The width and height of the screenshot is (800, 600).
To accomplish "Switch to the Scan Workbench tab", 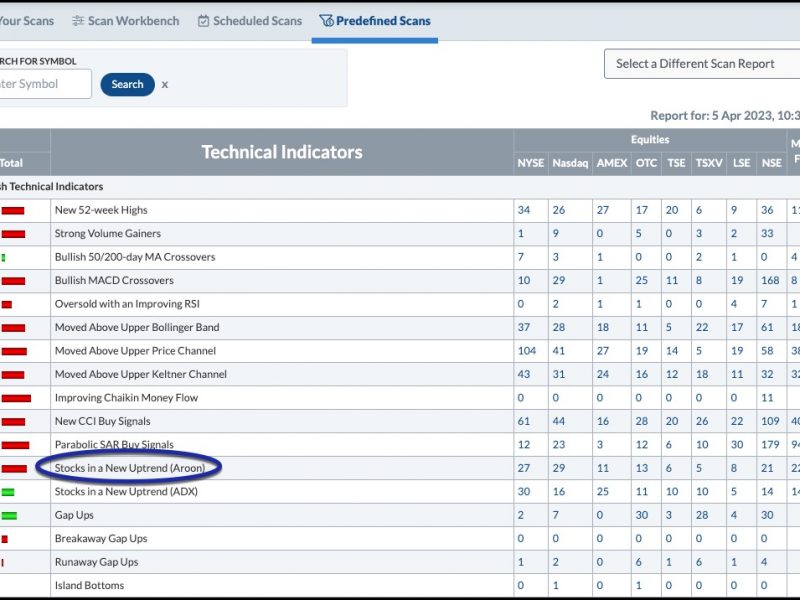I will point(126,21).
